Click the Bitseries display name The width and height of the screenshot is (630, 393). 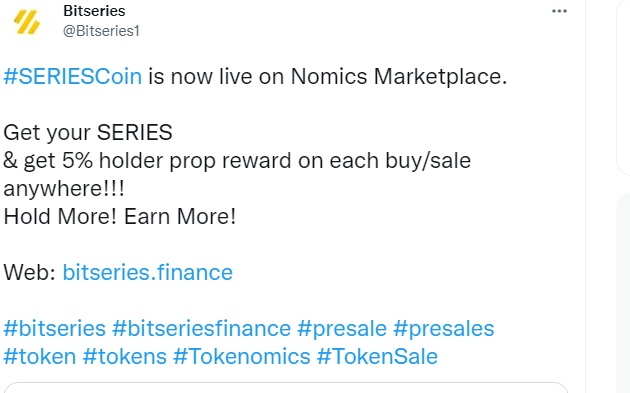94,11
